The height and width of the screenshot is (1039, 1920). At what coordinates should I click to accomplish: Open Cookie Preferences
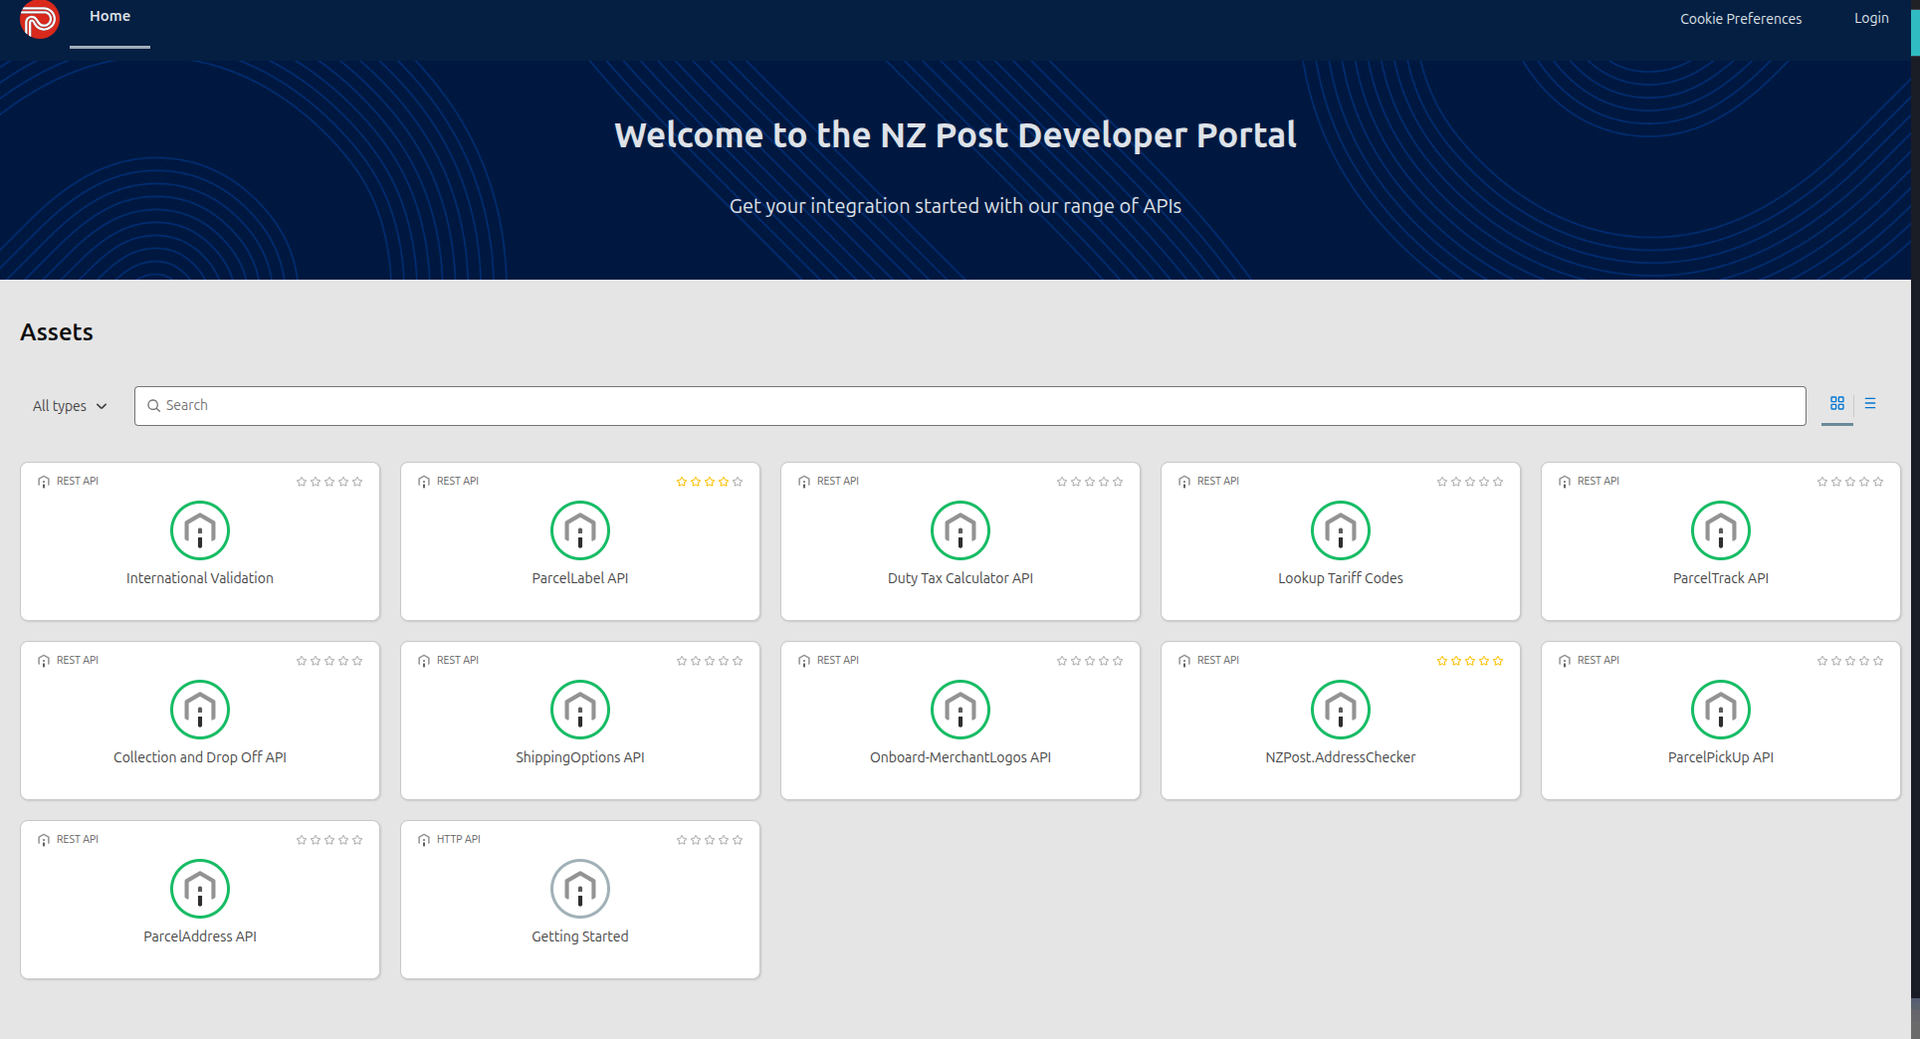(1740, 19)
